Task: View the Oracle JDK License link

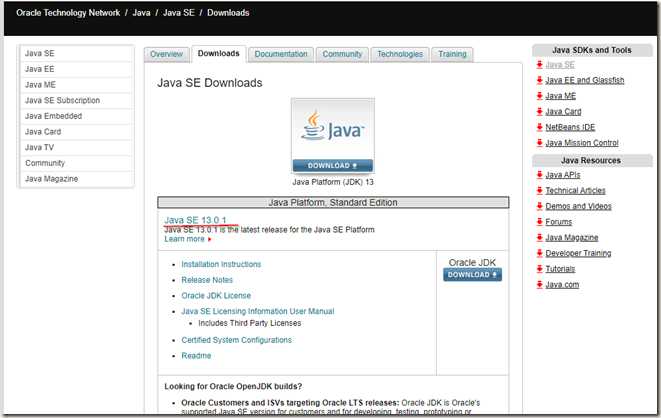Action: pyautogui.click(x=216, y=295)
